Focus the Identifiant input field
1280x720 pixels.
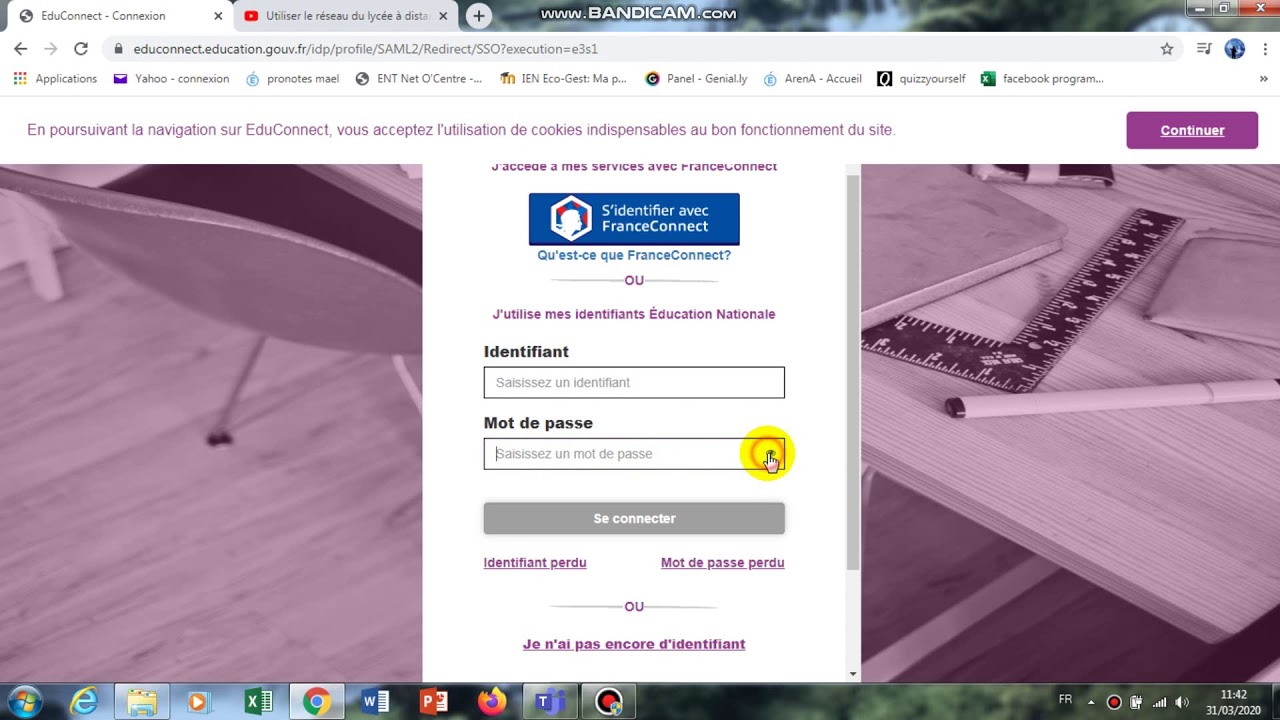click(634, 382)
